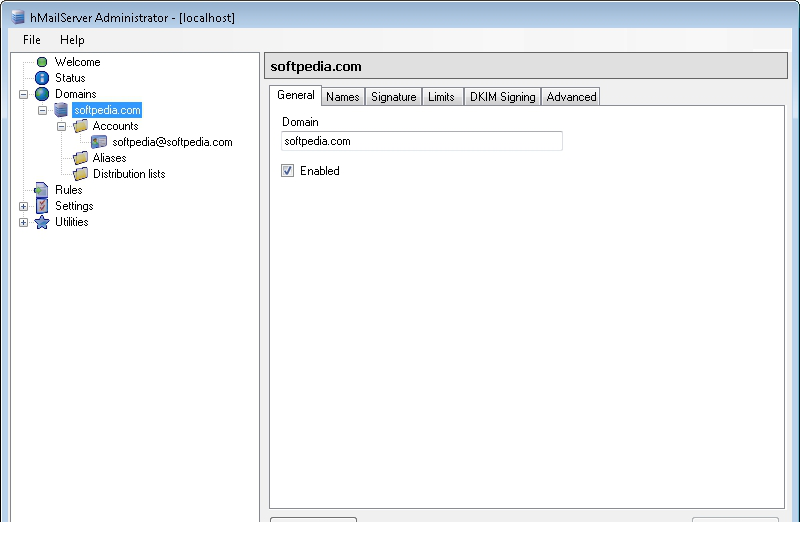This screenshot has height=542, width=800.
Task: Select the Rules tree label
Action: tap(69, 190)
